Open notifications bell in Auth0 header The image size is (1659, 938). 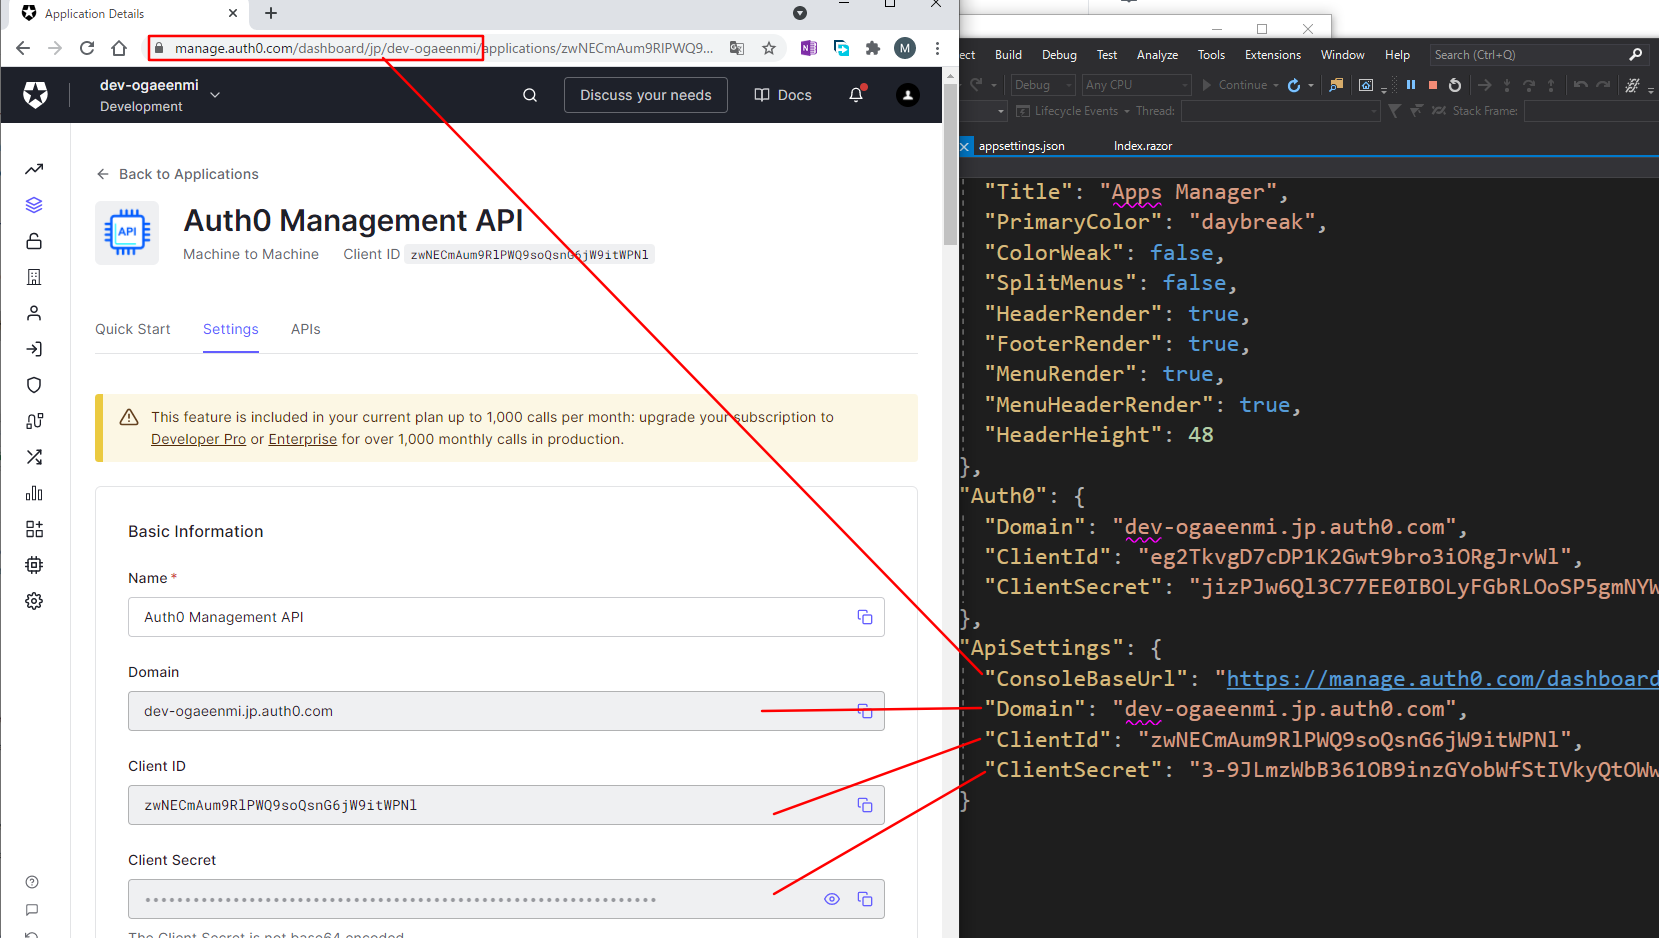pos(856,95)
